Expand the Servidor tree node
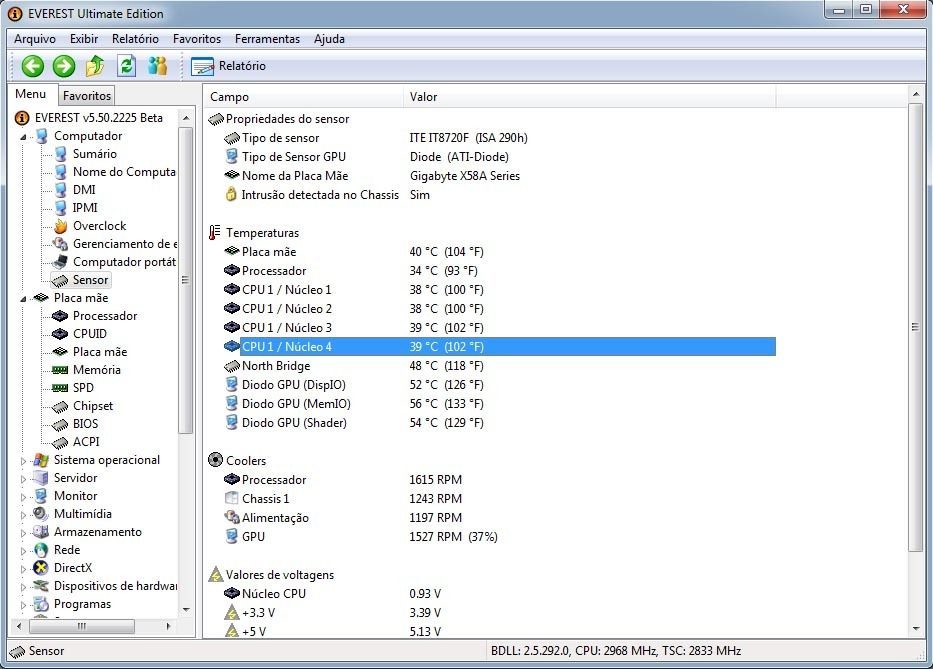 click(23, 479)
